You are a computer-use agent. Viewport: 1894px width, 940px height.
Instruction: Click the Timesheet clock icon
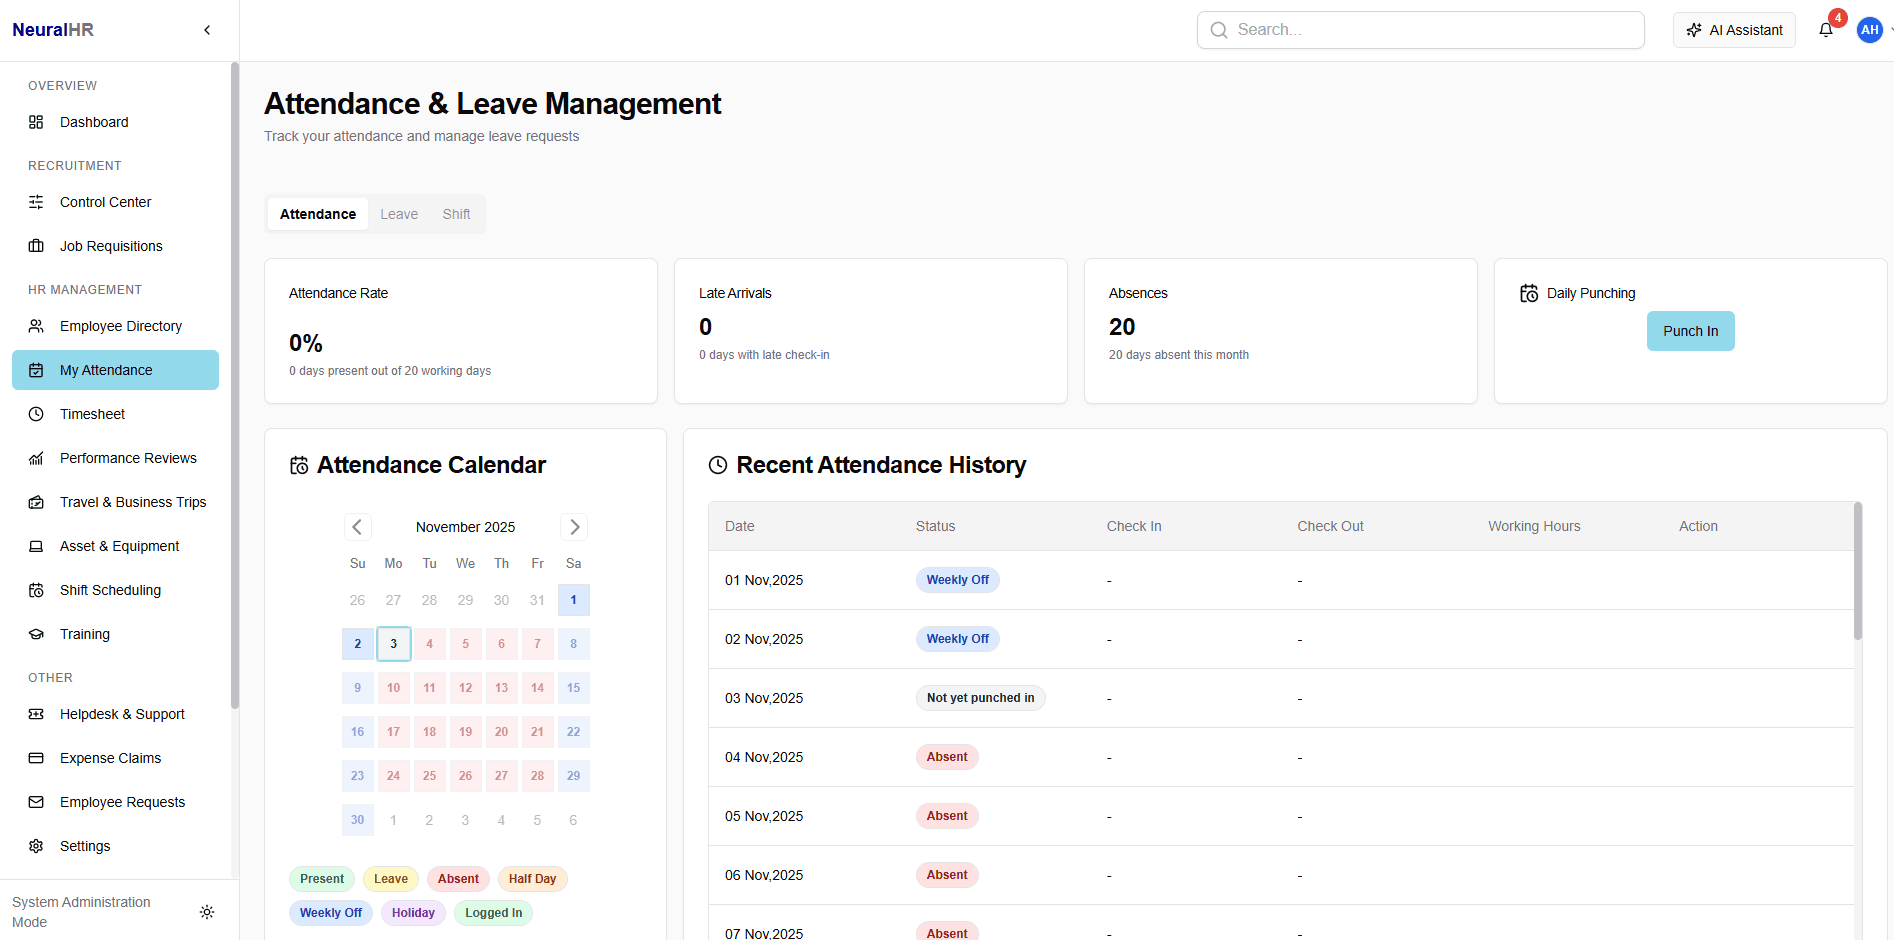[36, 414]
